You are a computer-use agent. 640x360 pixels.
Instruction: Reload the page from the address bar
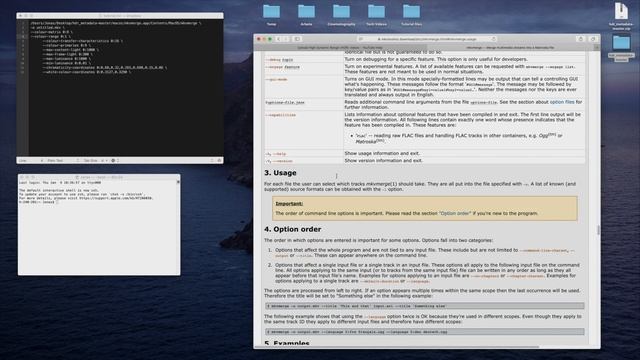pyautogui.click(x=493, y=39)
